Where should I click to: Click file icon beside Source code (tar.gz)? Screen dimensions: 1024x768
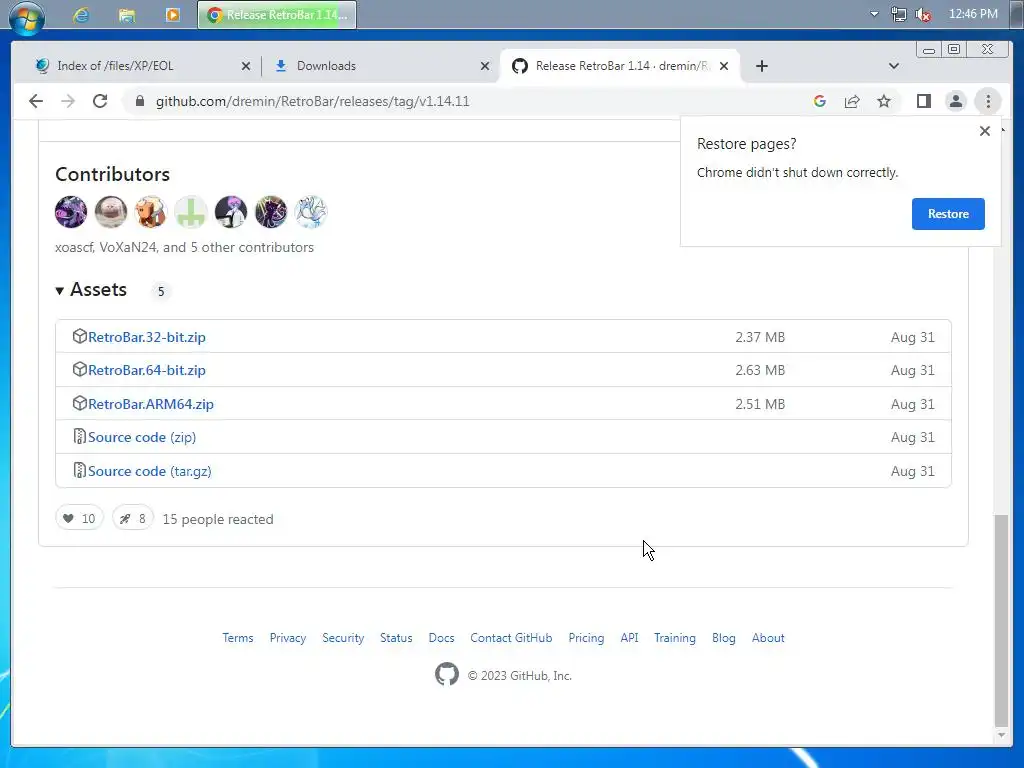79,470
